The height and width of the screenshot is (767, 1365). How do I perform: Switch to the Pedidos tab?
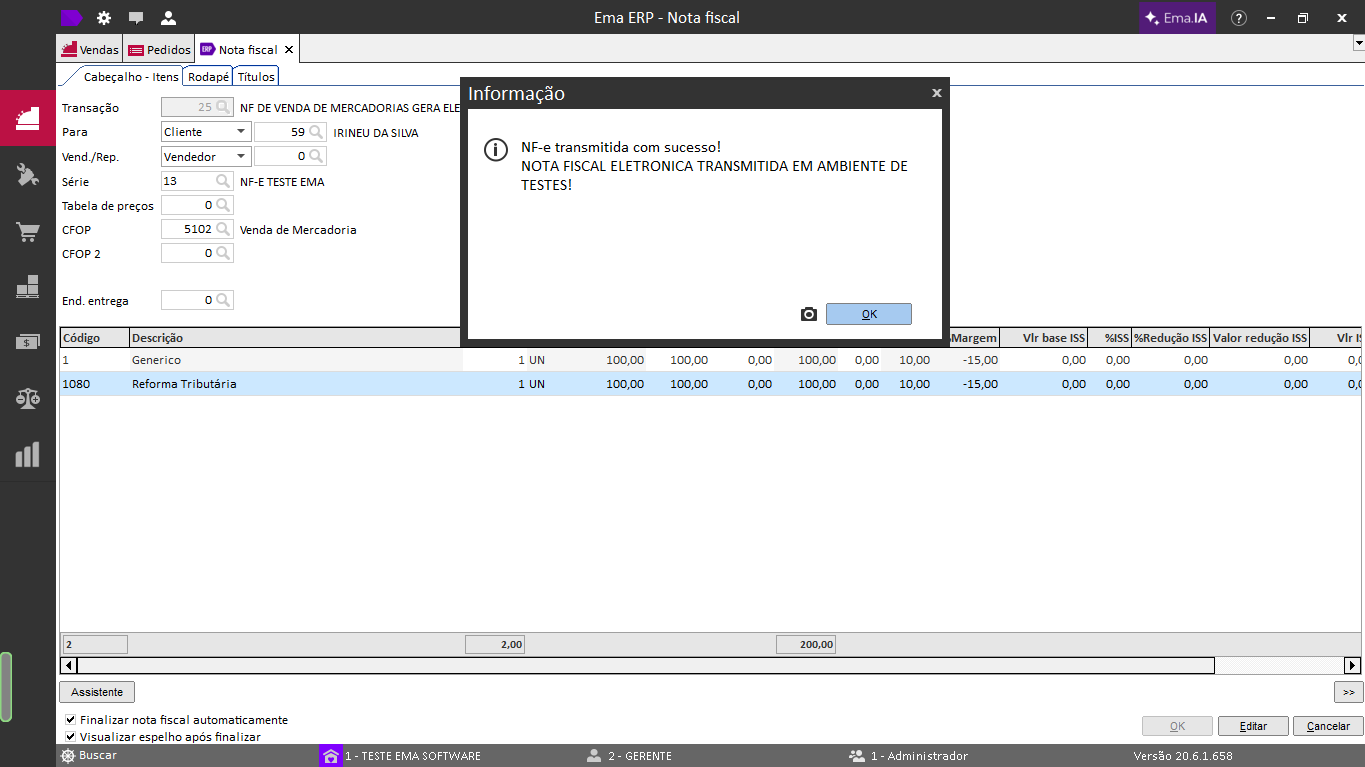(x=160, y=50)
